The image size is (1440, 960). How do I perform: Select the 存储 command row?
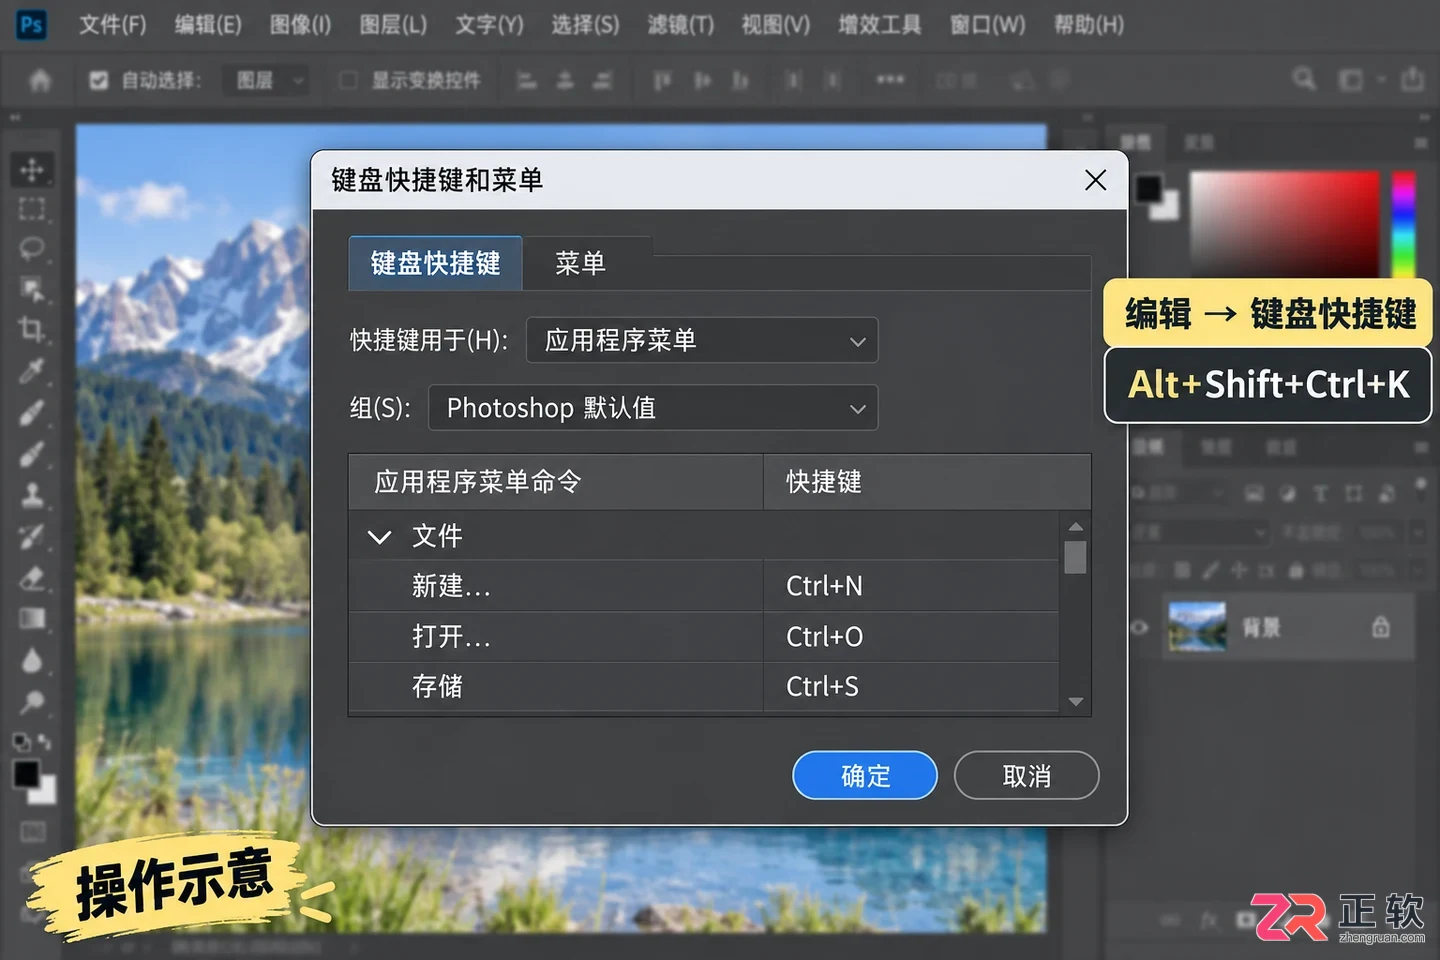click(704, 687)
